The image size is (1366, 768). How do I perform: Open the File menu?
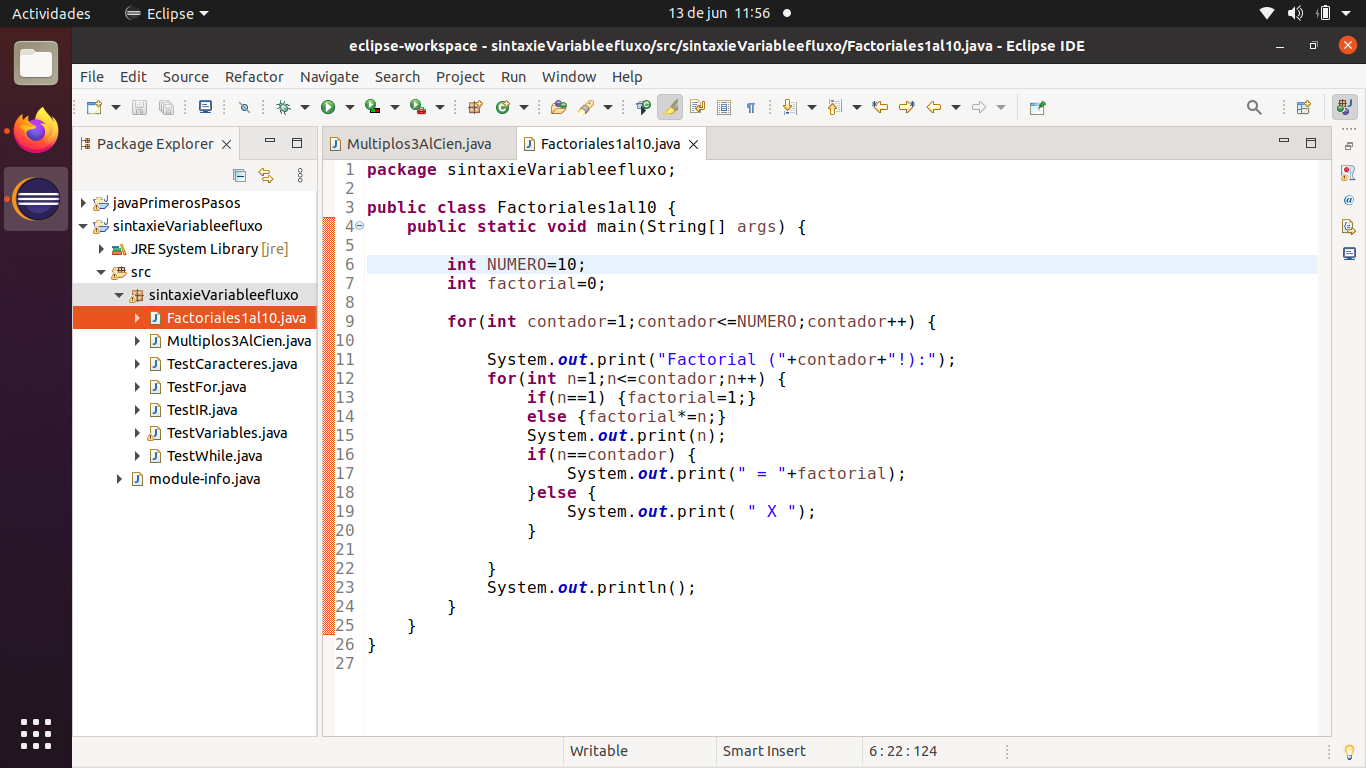[x=92, y=77]
